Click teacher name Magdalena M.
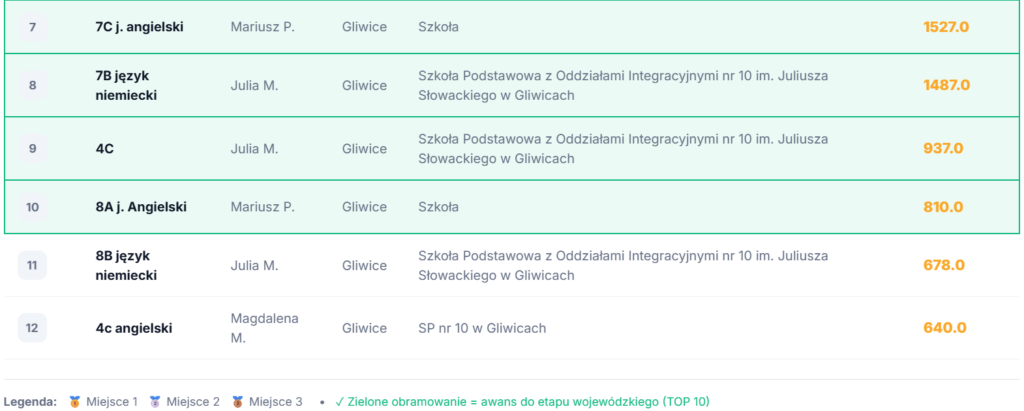1024x411 pixels. (264, 328)
